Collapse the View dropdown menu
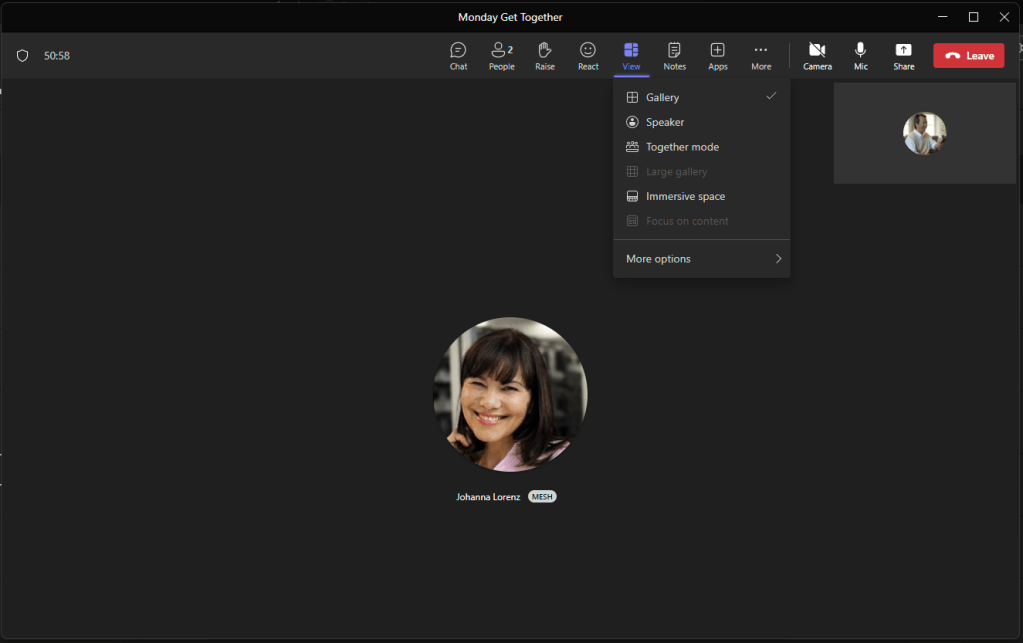 click(x=631, y=56)
